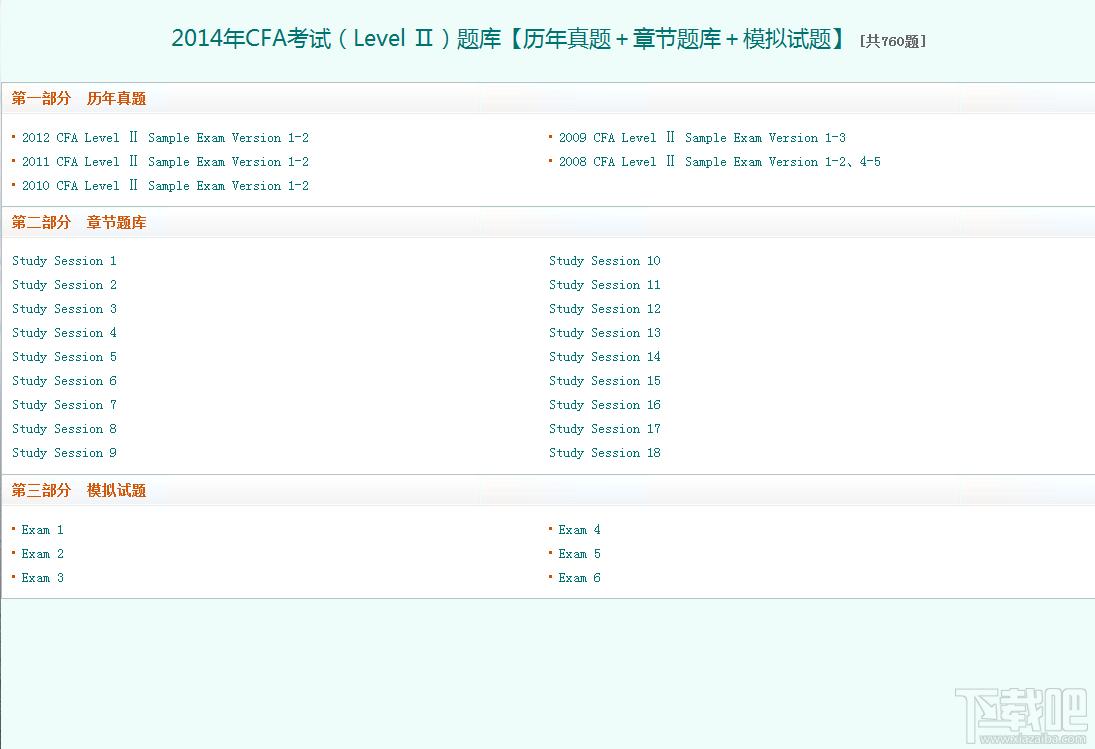The height and width of the screenshot is (749, 1095).
Task: Go to Study Session 16
Action: [605, 405]
